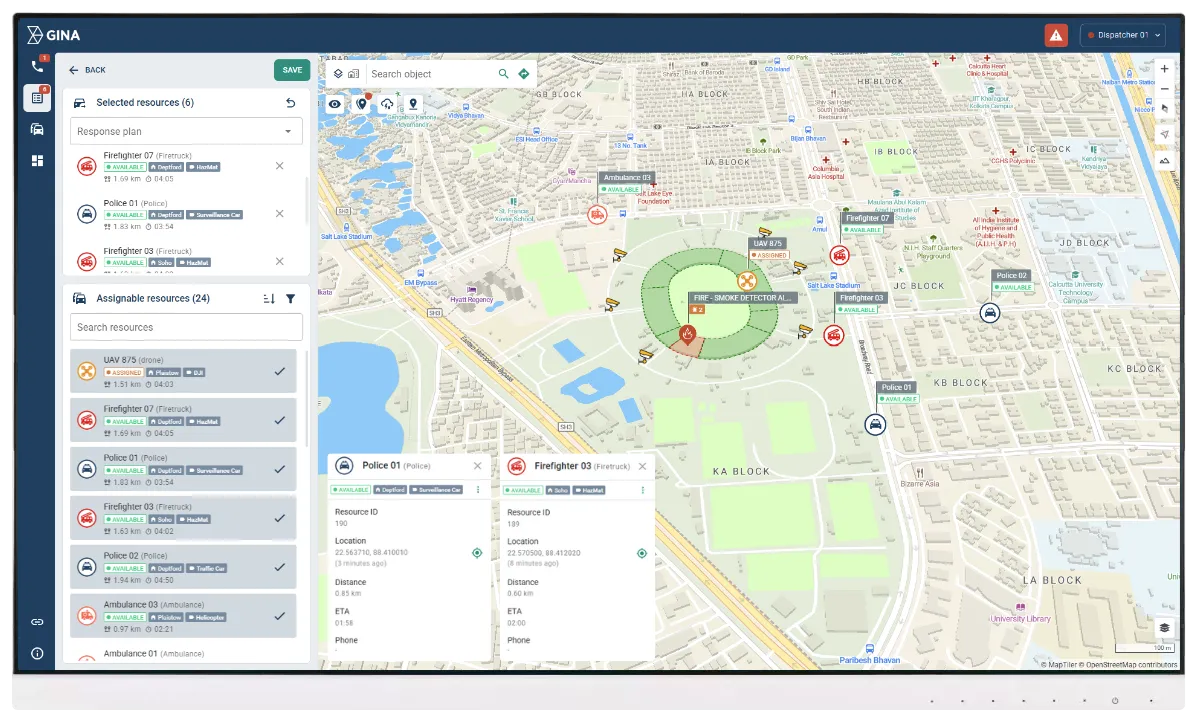
Task: Click the plain location pin map button
Action: pos(412,104)
